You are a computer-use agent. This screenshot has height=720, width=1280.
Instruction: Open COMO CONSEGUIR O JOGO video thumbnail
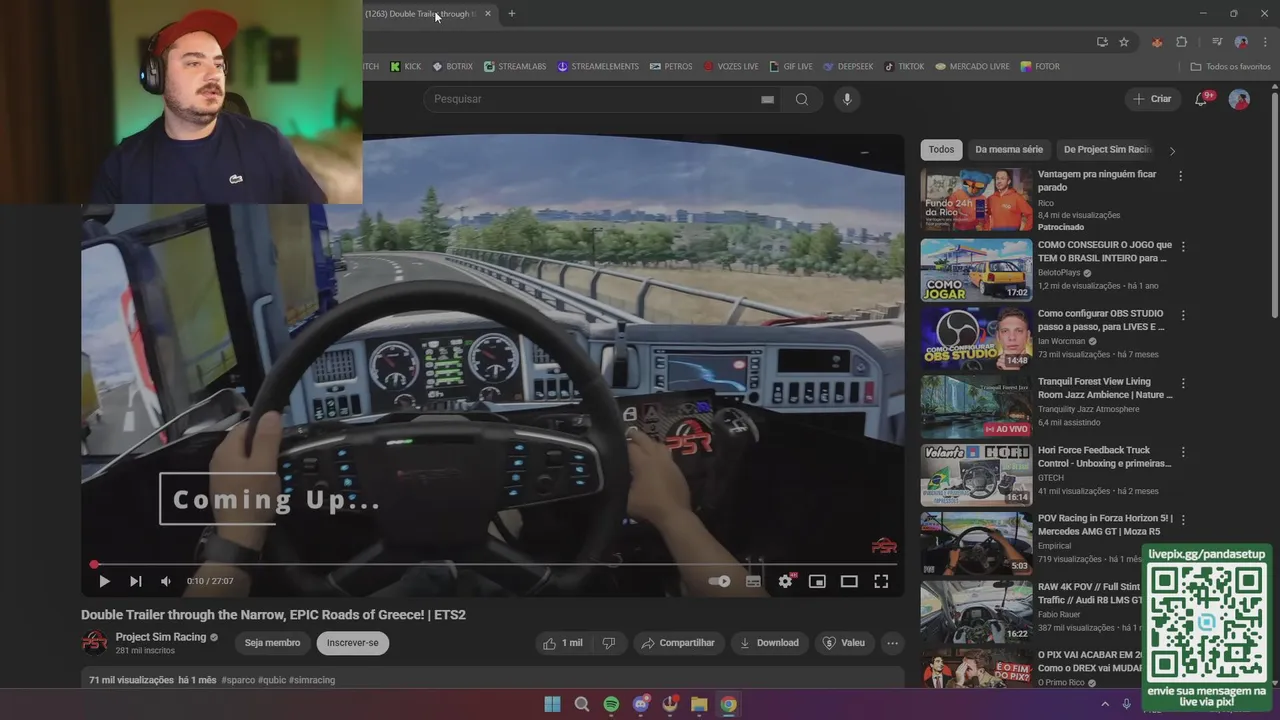tap(976, 270)
